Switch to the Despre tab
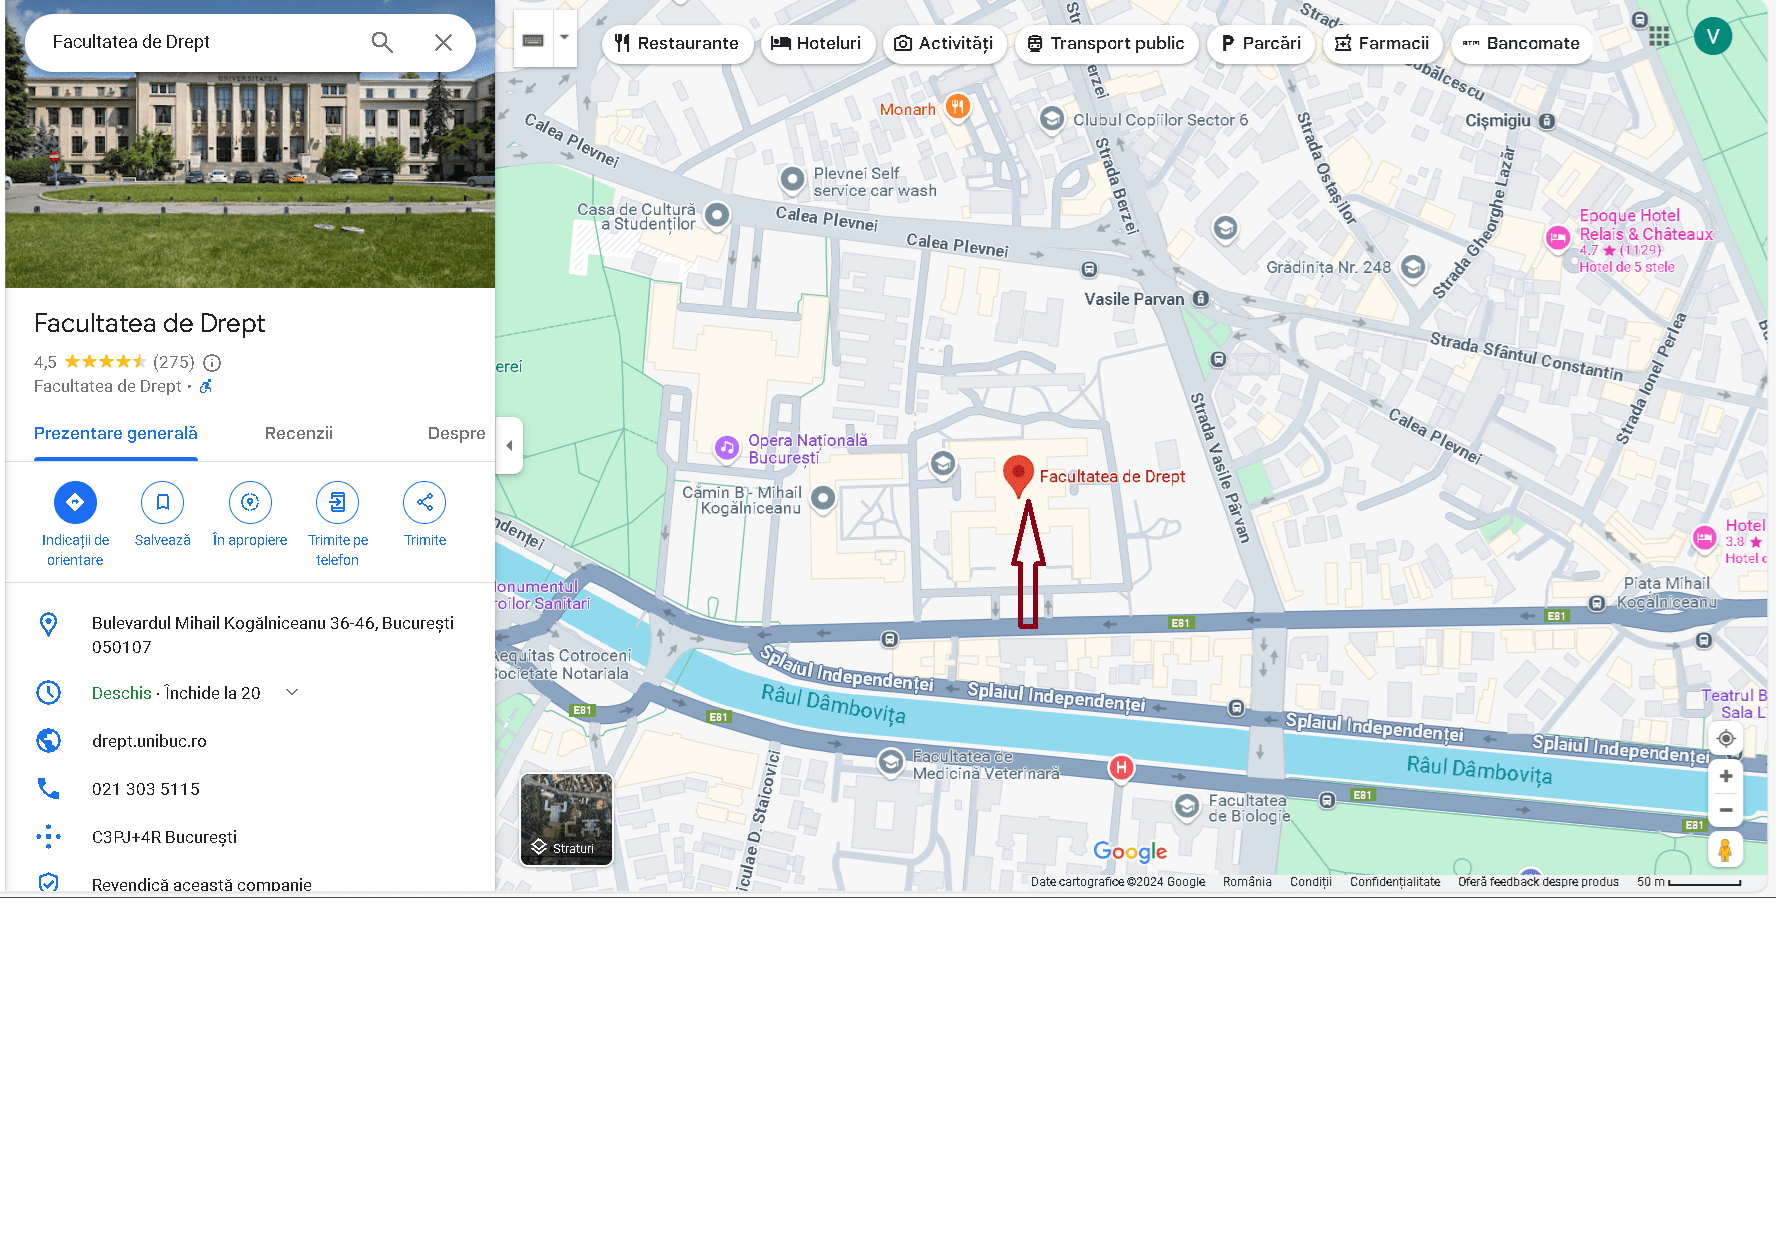1776x1248 pixels. [x=456, y=433]
